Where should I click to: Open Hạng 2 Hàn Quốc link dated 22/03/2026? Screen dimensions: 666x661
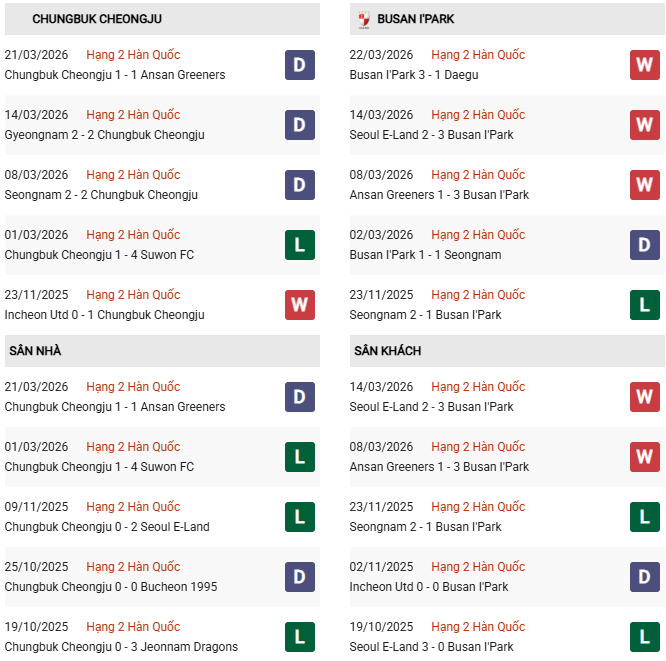478,55
